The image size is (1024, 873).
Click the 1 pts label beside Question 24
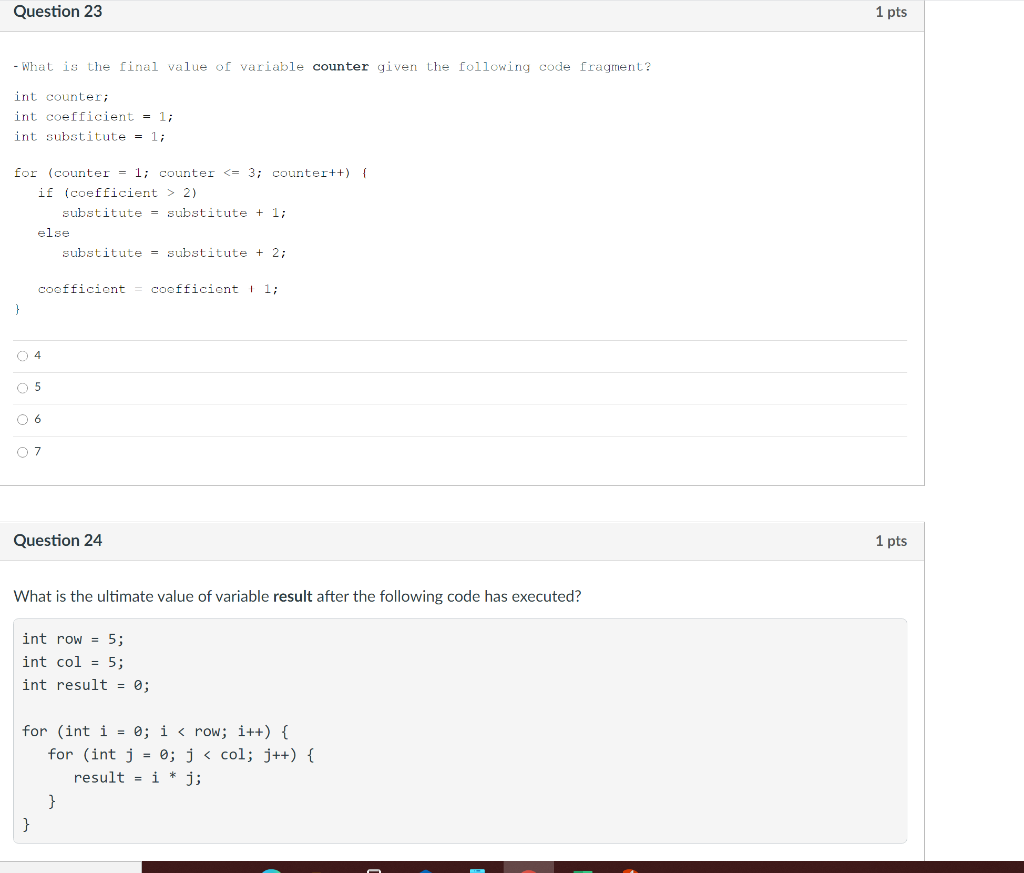pos(890,540)
